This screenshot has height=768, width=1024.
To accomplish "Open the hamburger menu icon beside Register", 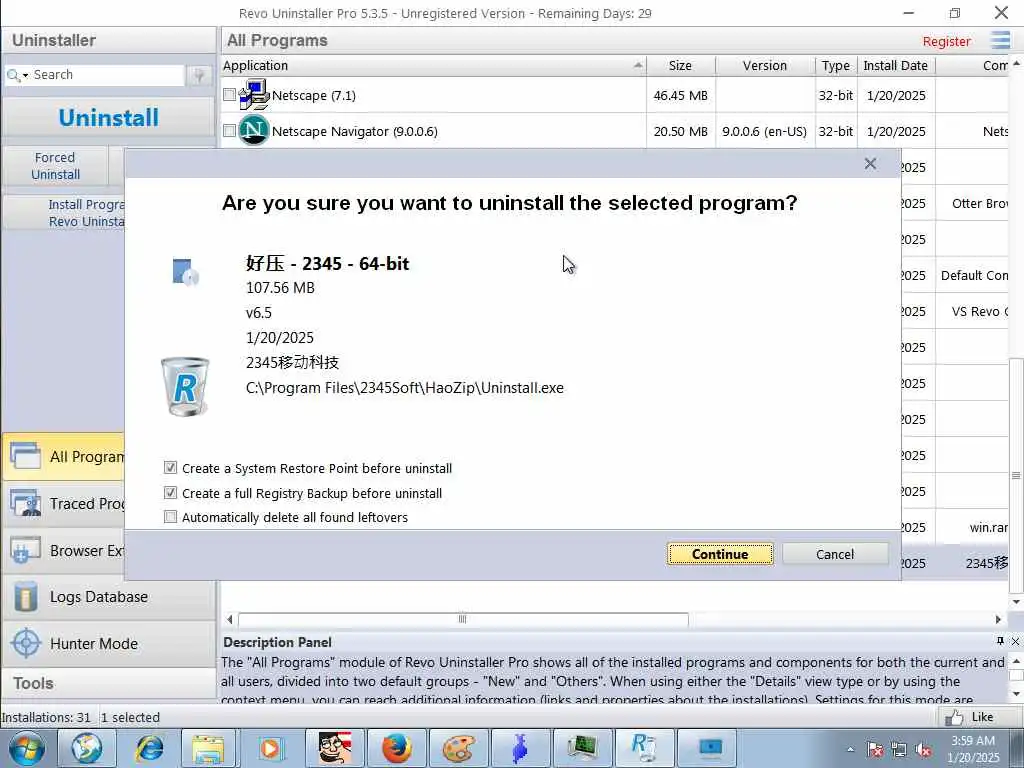I will [1000, 40].
